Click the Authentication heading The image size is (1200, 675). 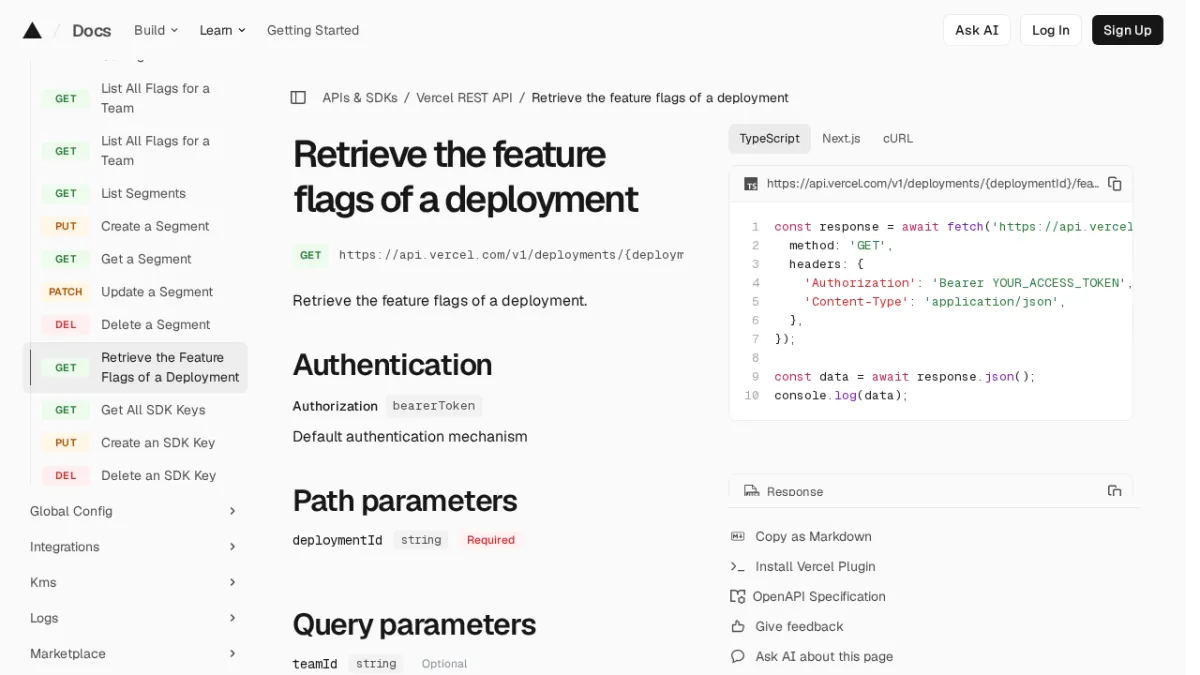[392, 365]
